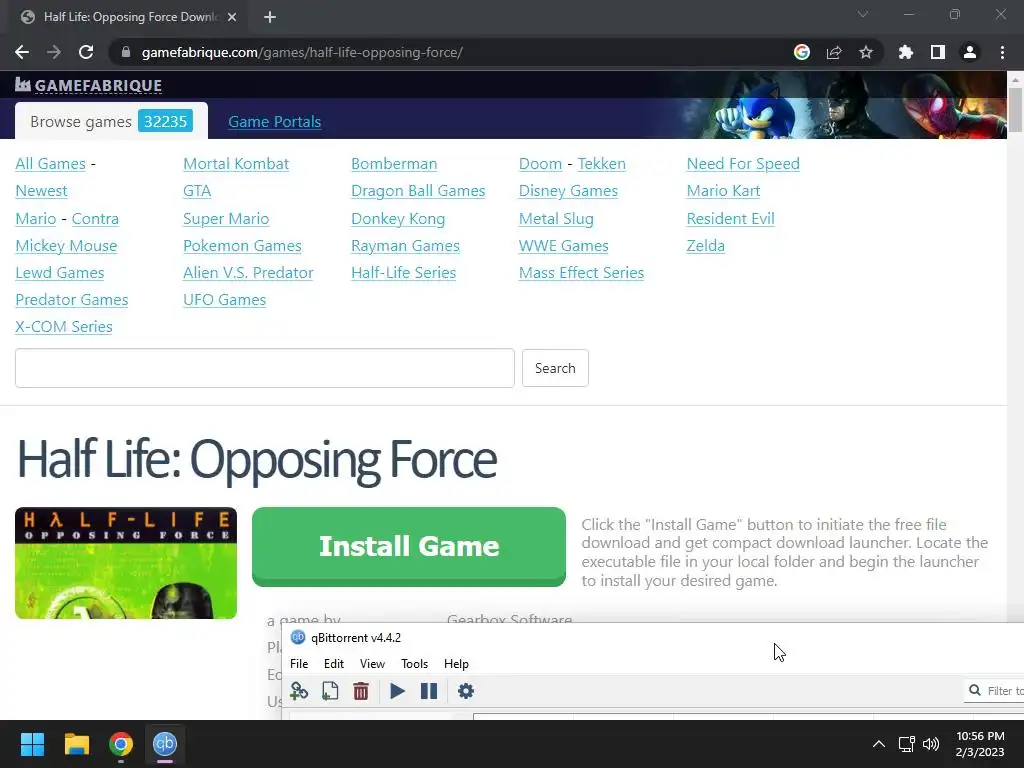Open the Chrome three-dot menu
The height and width of the screenshot is (768, 1024).
(1002, 52)
